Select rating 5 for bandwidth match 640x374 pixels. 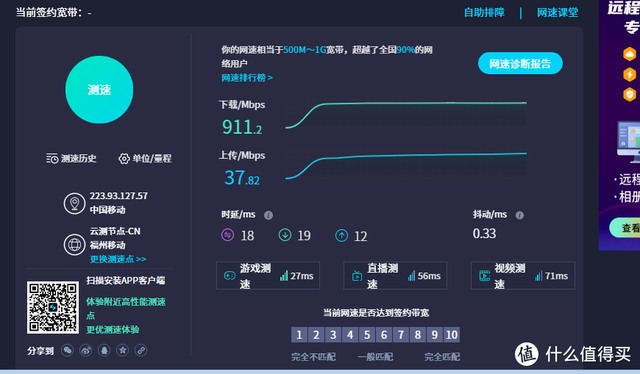(367, 335)
